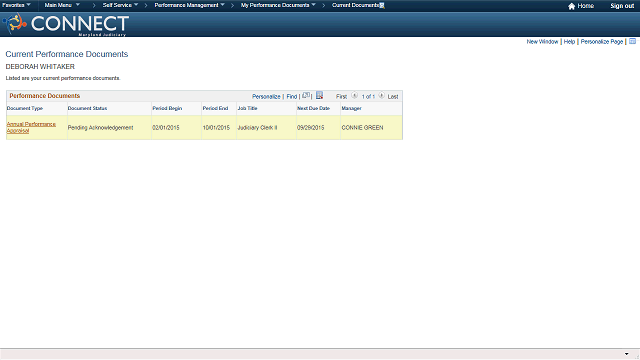This screenshot has height=360, width=640.
Task: Click the Help link
Action: point(569,42)
